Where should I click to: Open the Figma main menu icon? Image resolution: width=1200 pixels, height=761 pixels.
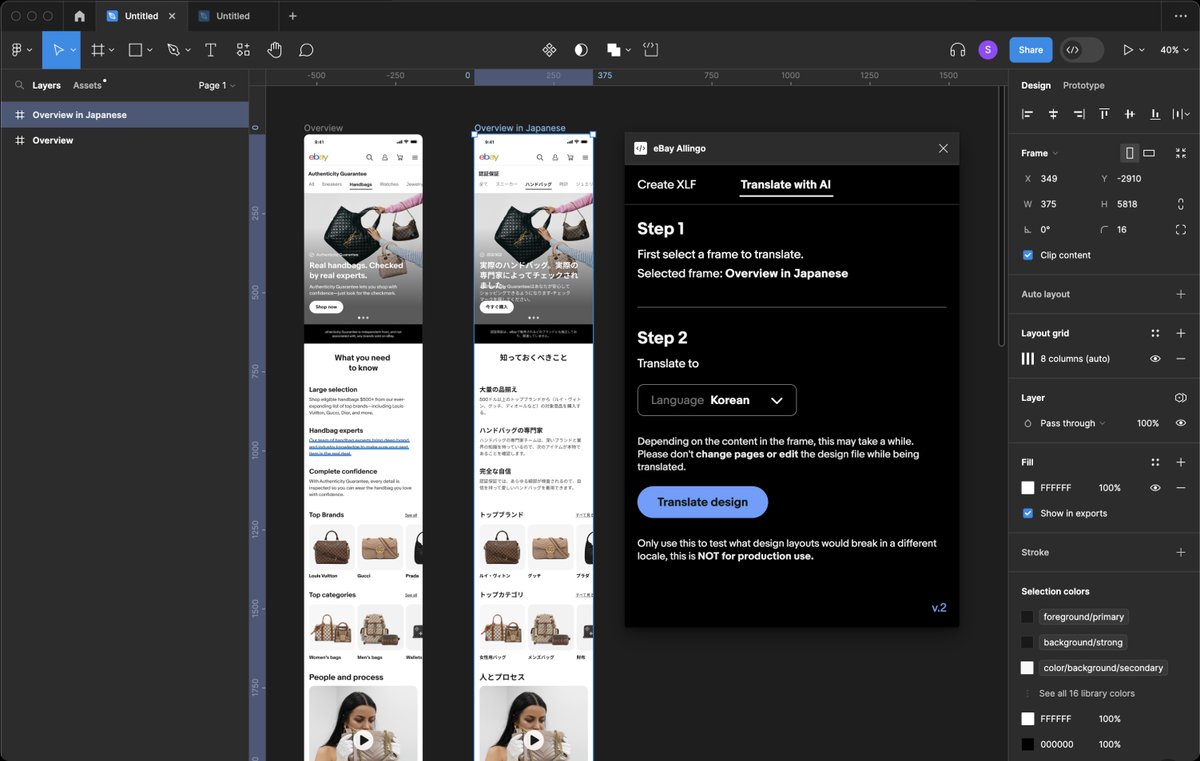coord(17,50)
